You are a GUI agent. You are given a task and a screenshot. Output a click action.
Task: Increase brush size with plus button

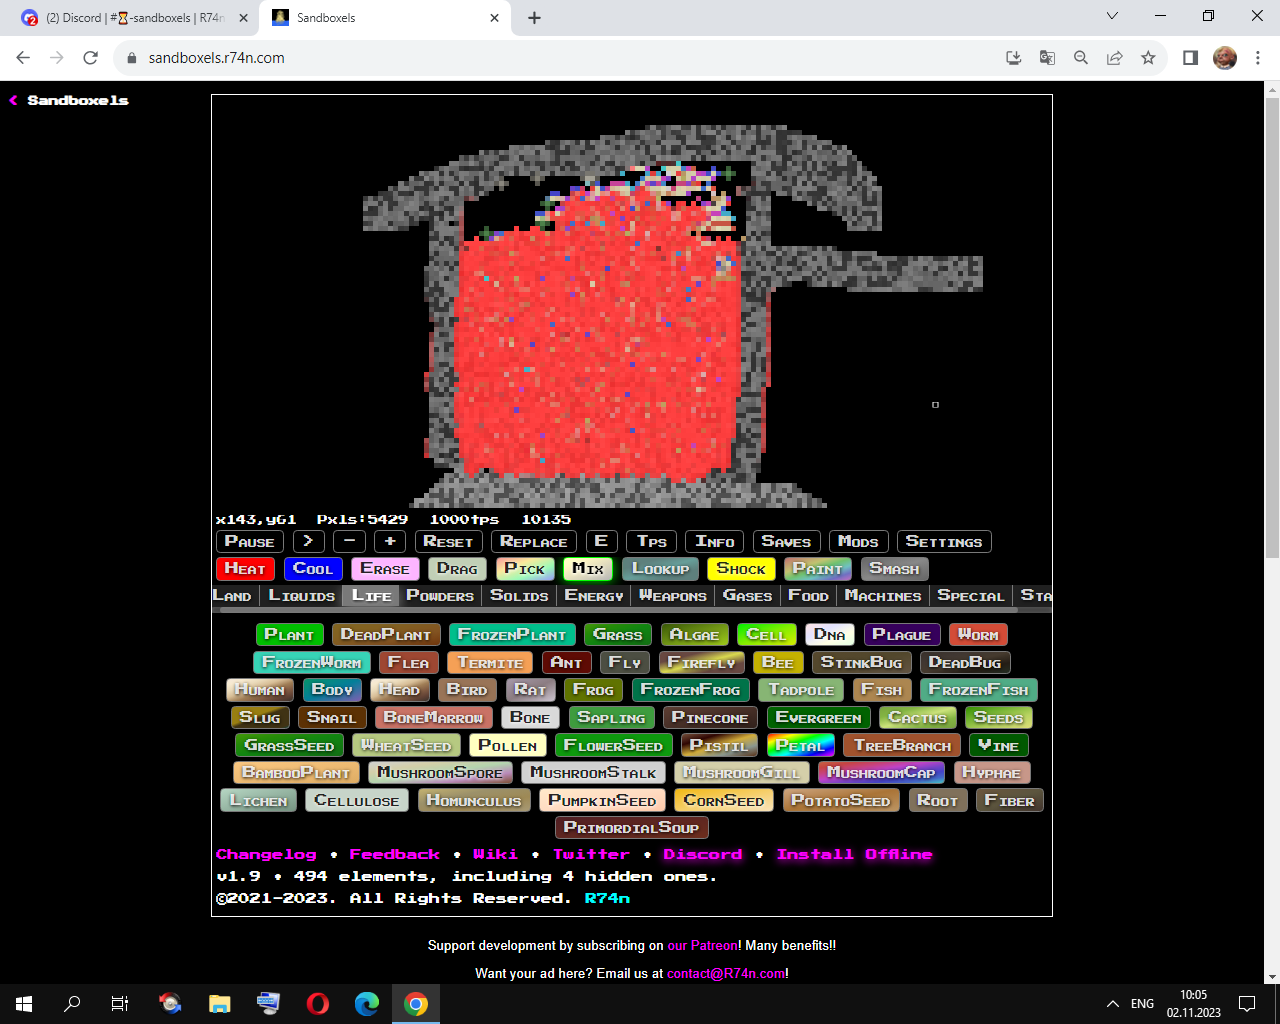390,542
